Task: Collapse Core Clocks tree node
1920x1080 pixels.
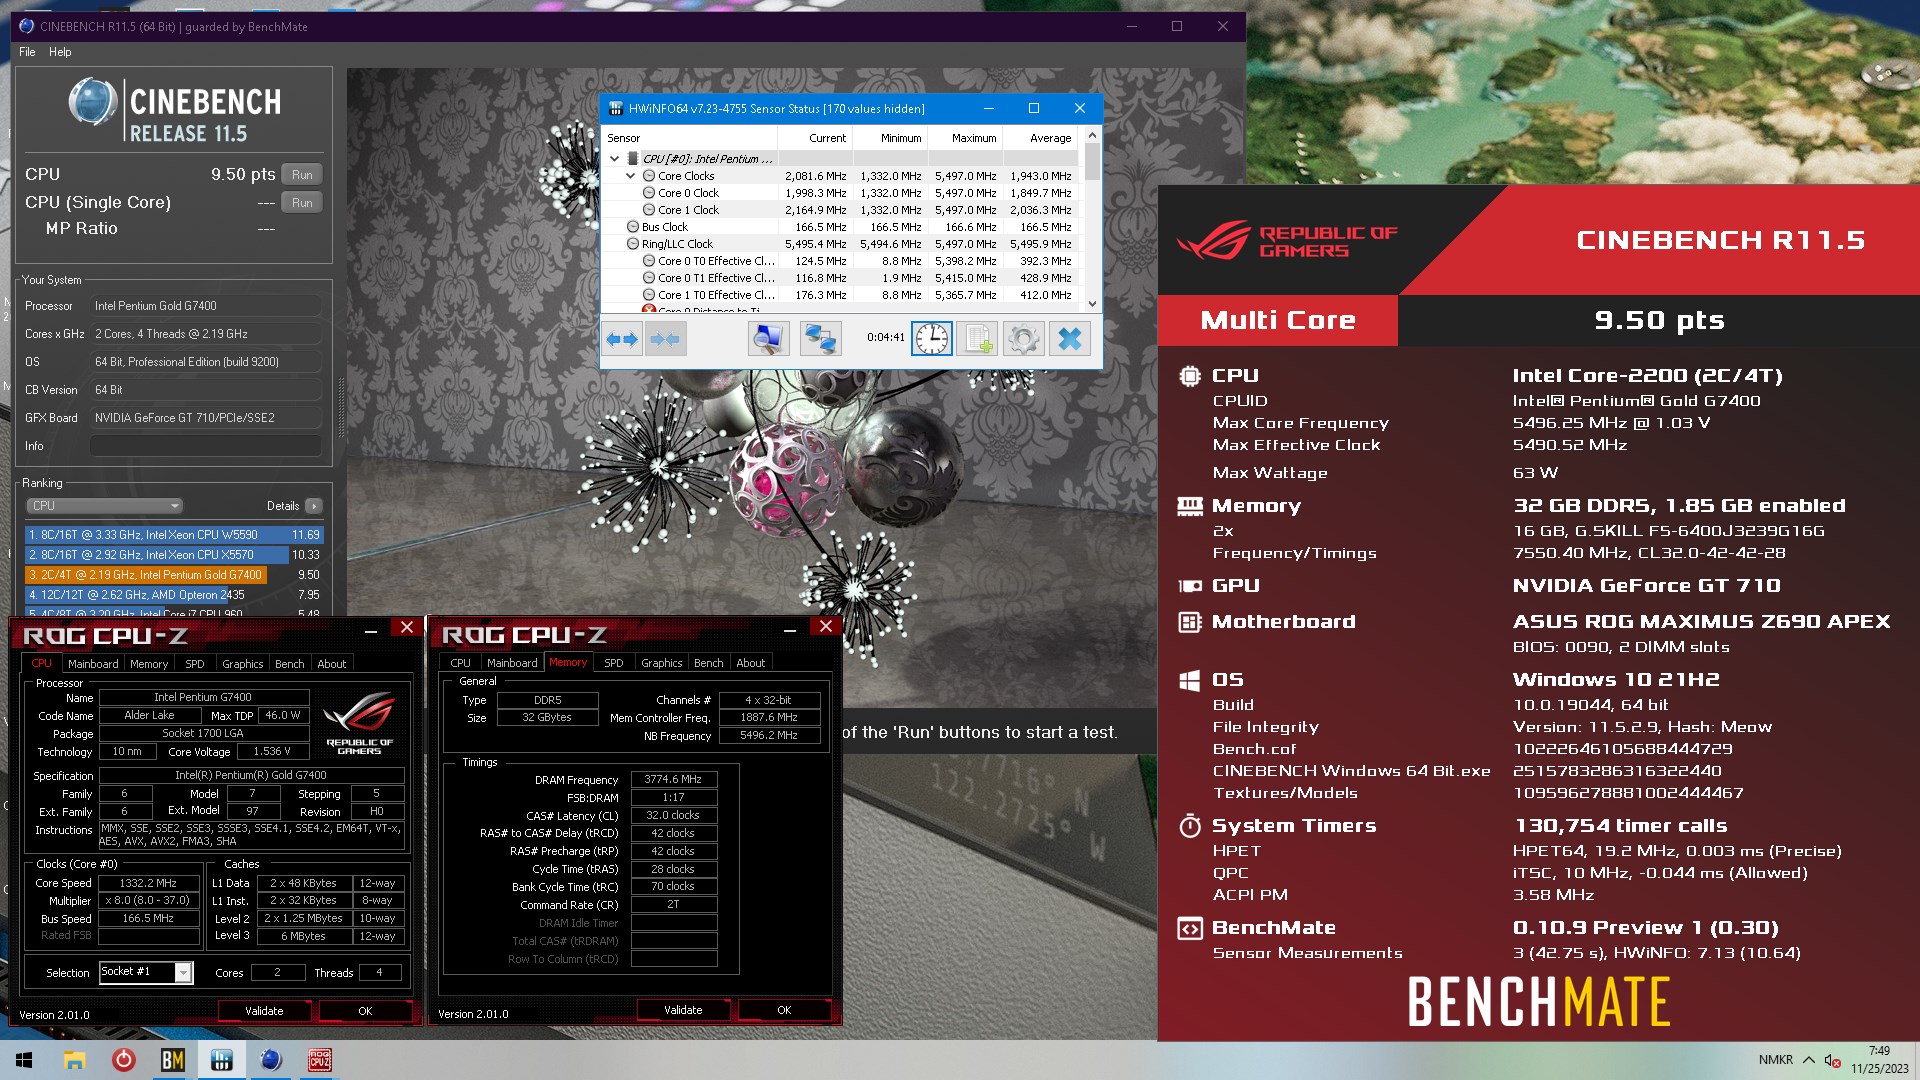Action: tap(631, 176)
